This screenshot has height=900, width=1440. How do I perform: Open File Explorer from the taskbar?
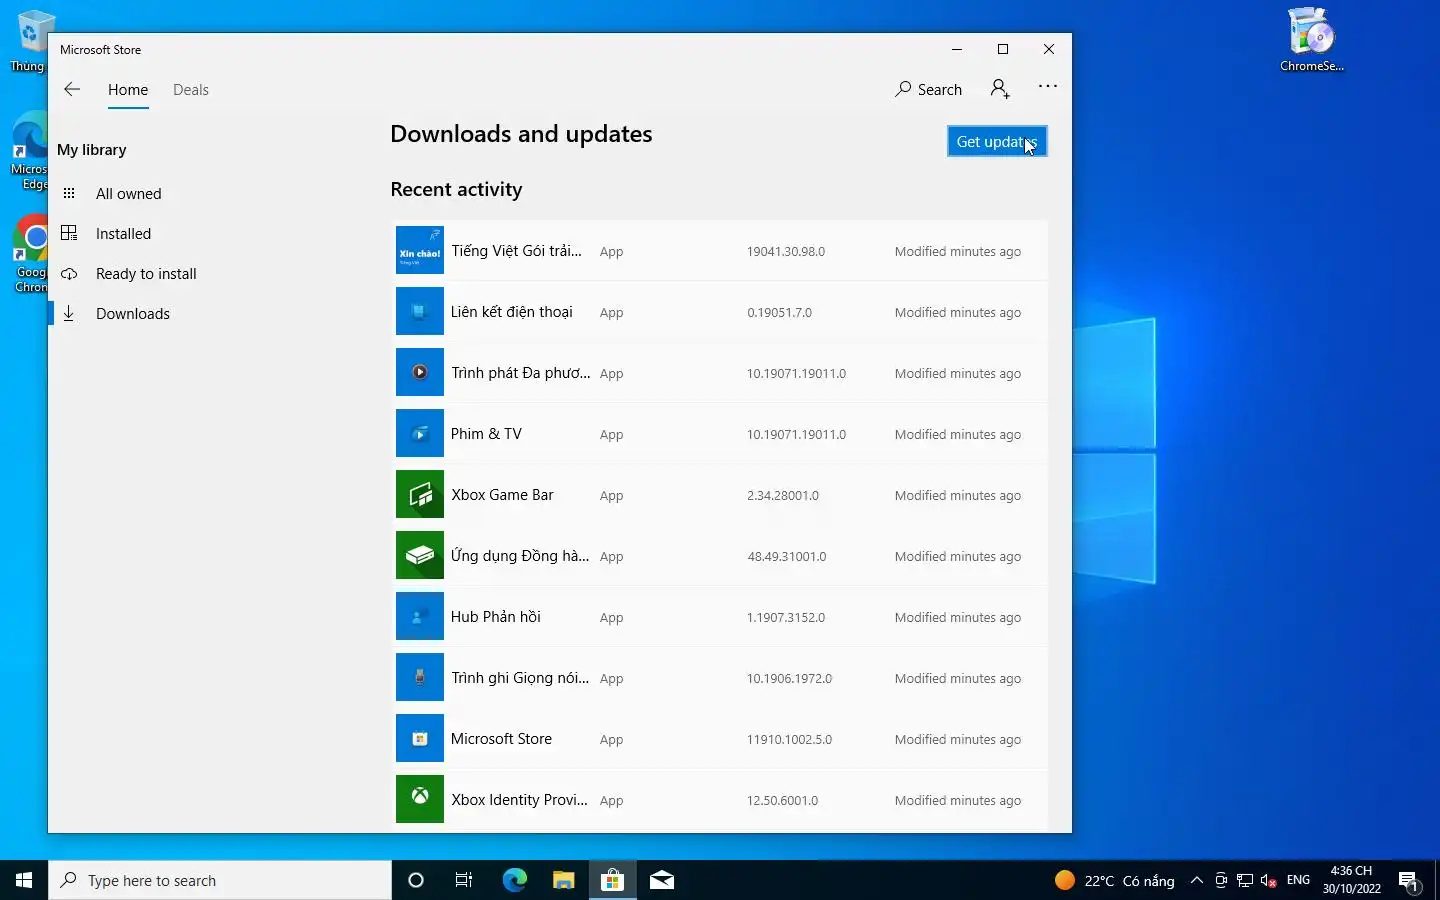click(564, 880)
